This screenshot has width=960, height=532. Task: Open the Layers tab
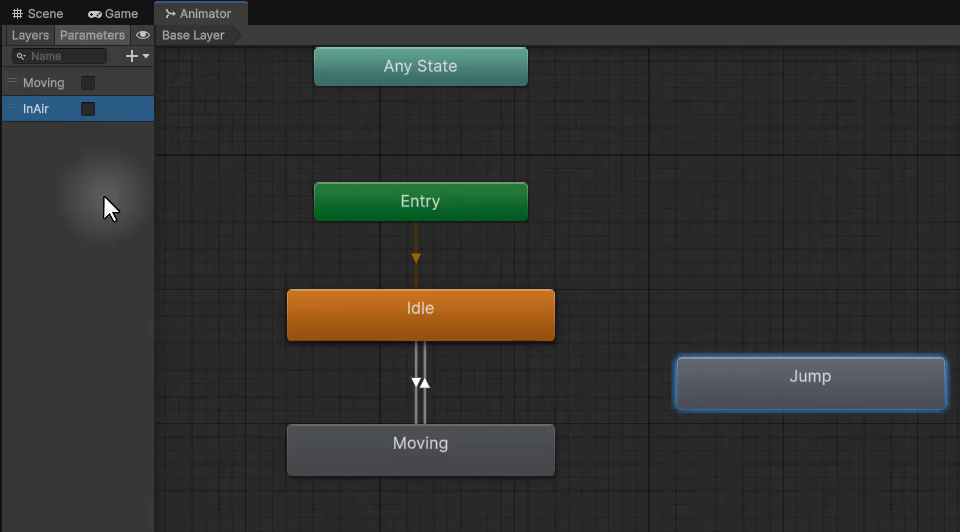30,36
